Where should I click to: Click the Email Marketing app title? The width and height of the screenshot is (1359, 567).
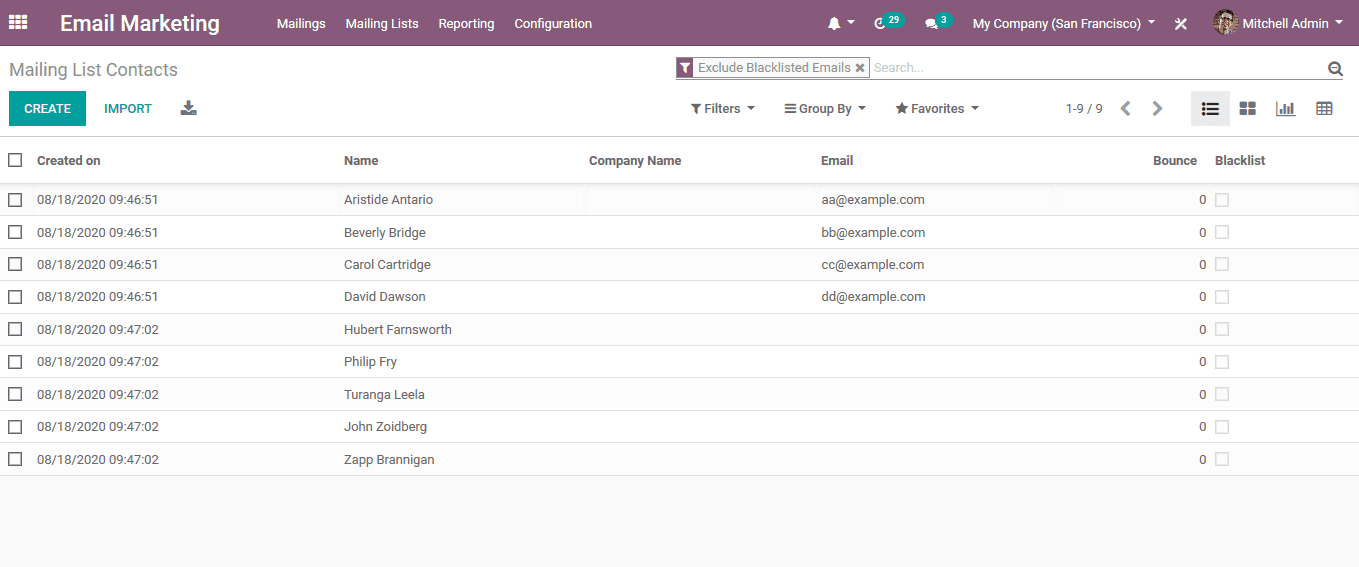point(140,23)
